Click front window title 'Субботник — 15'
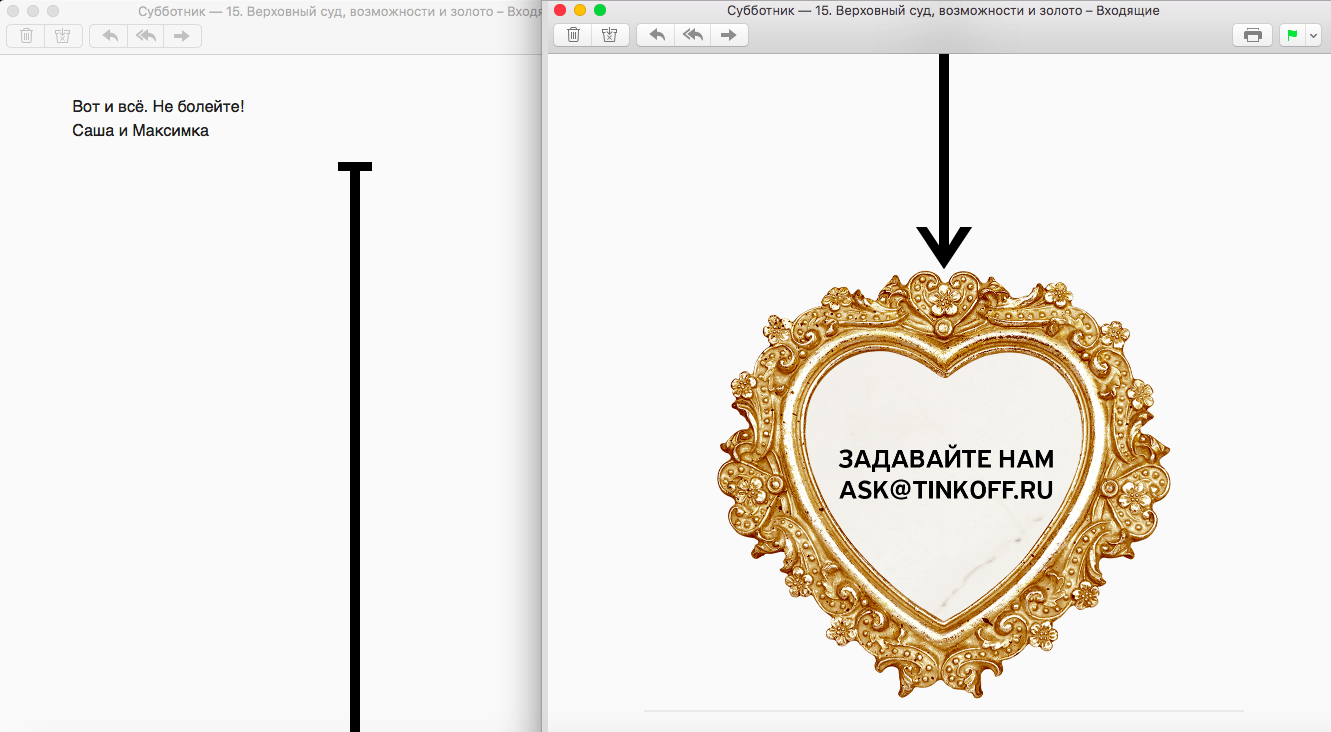 click(945, 10)
